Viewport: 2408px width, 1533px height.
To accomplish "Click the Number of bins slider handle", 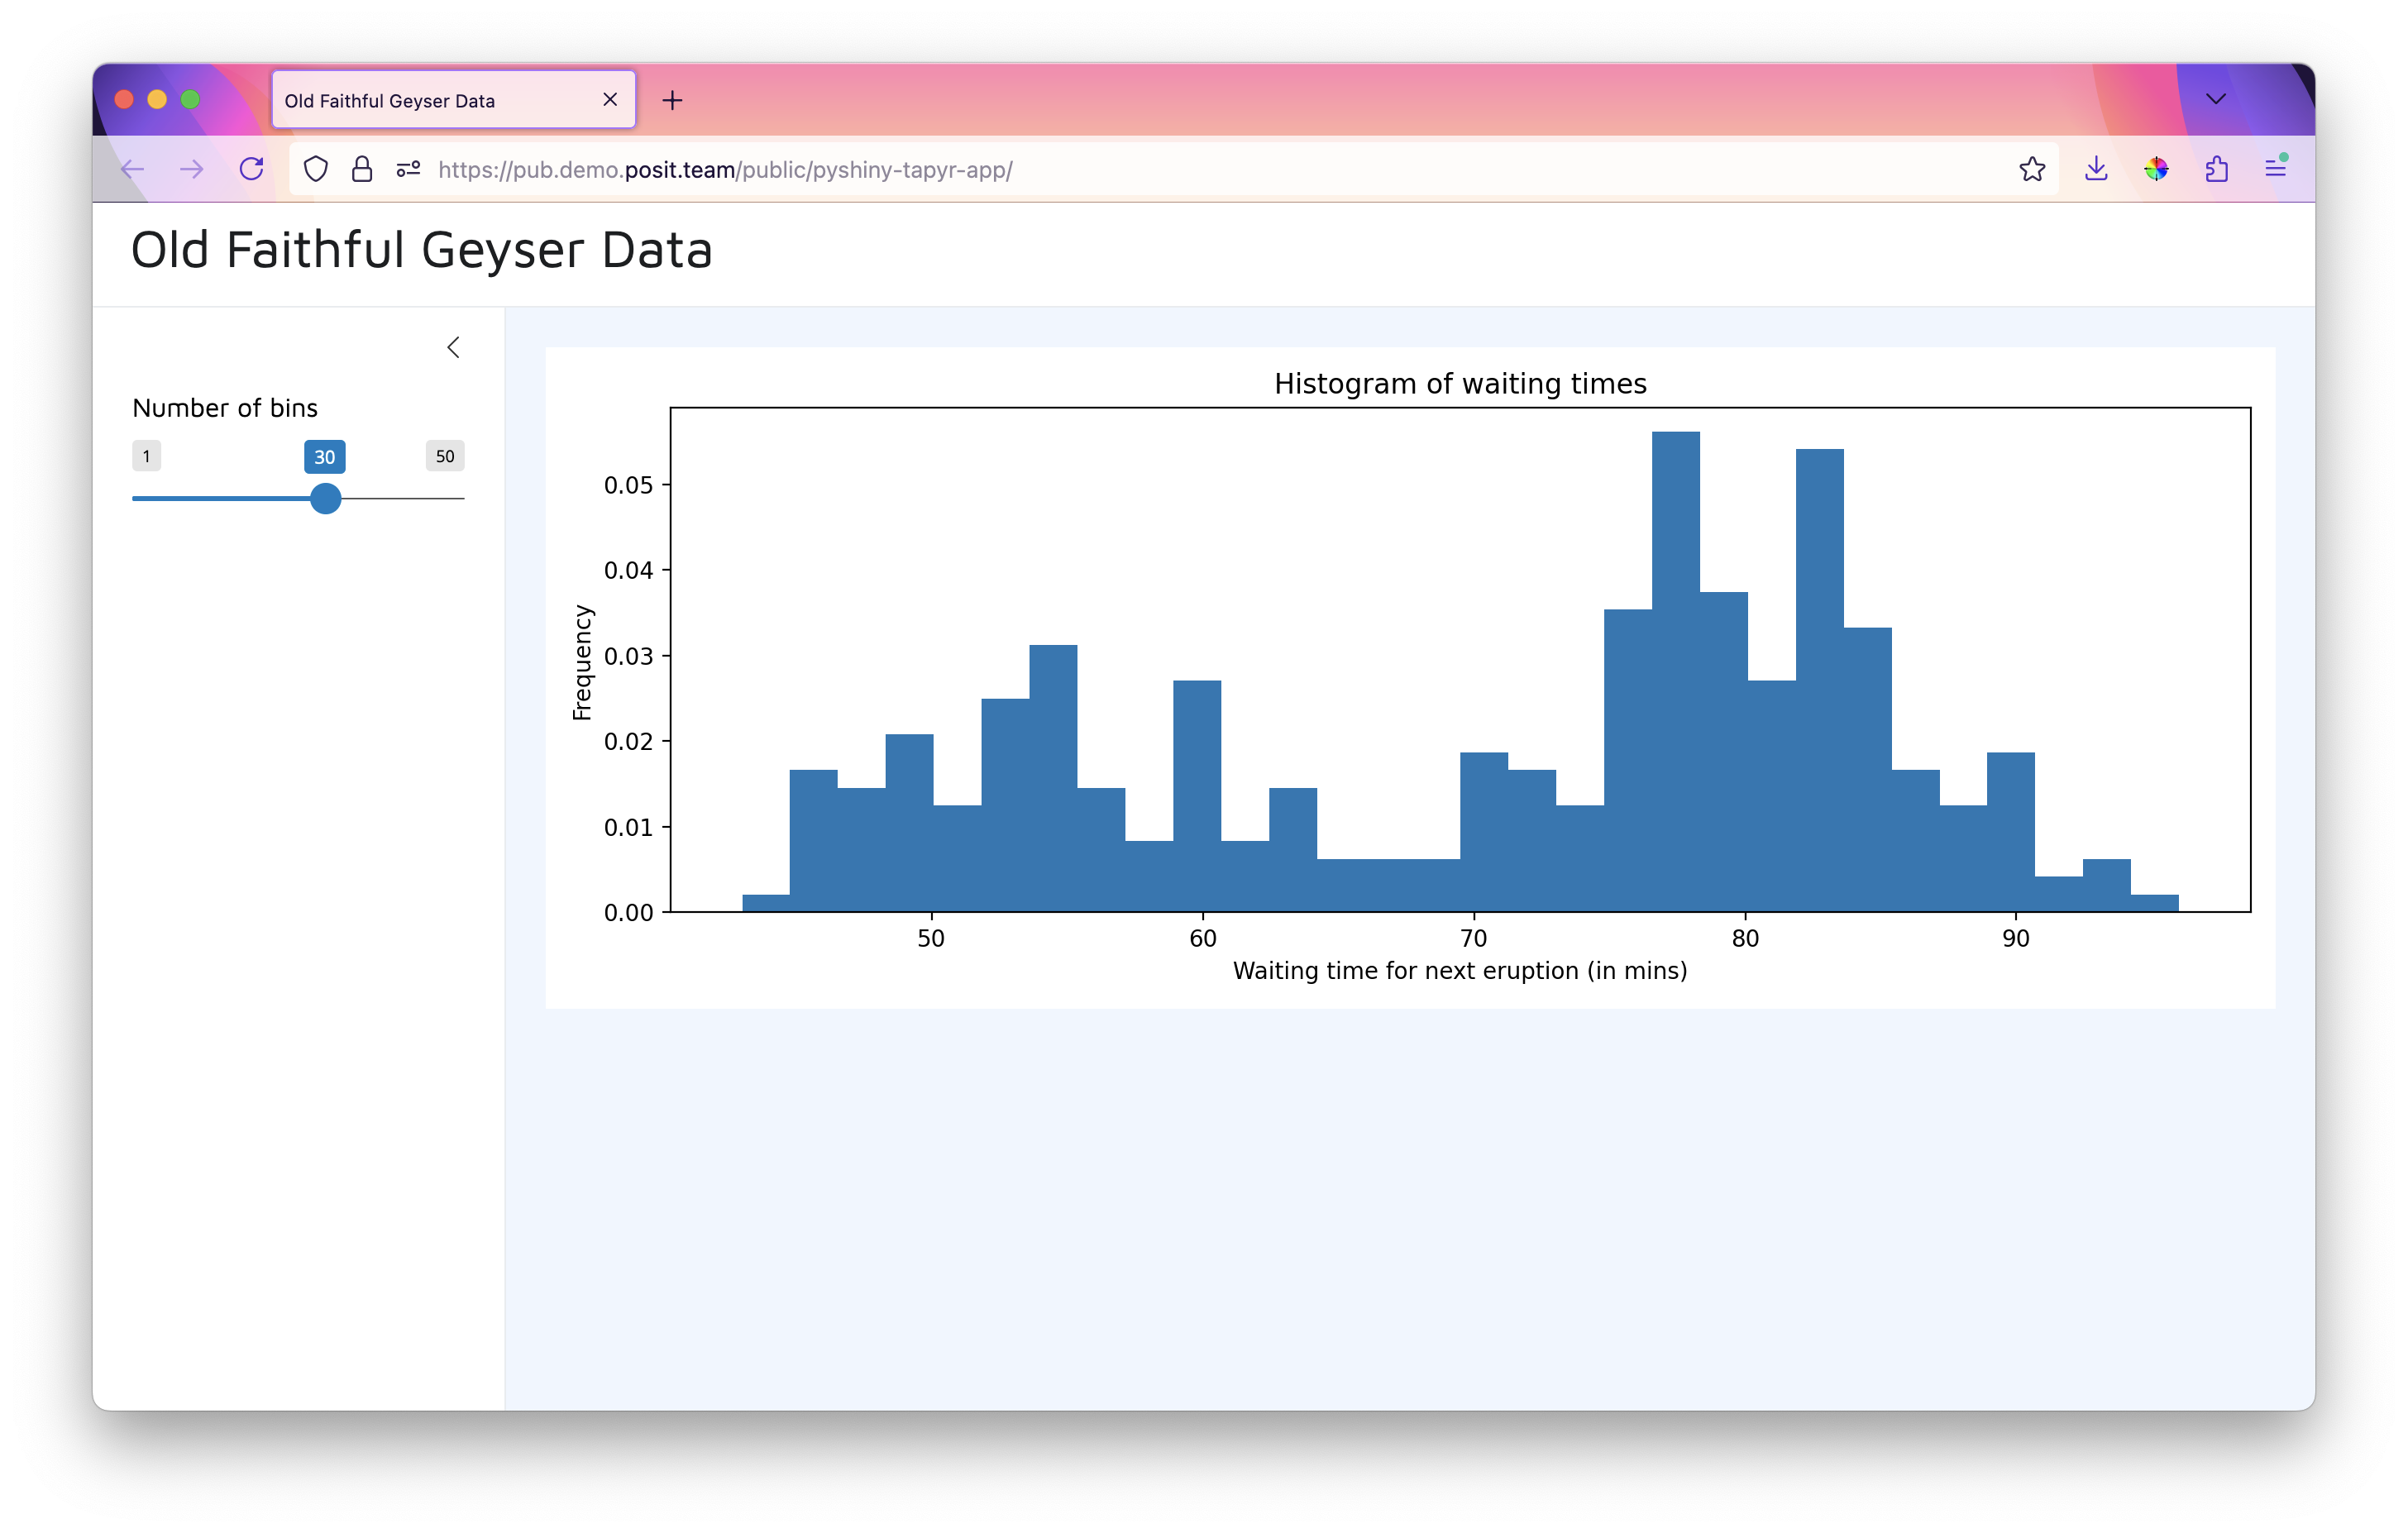I will (326, 498).
